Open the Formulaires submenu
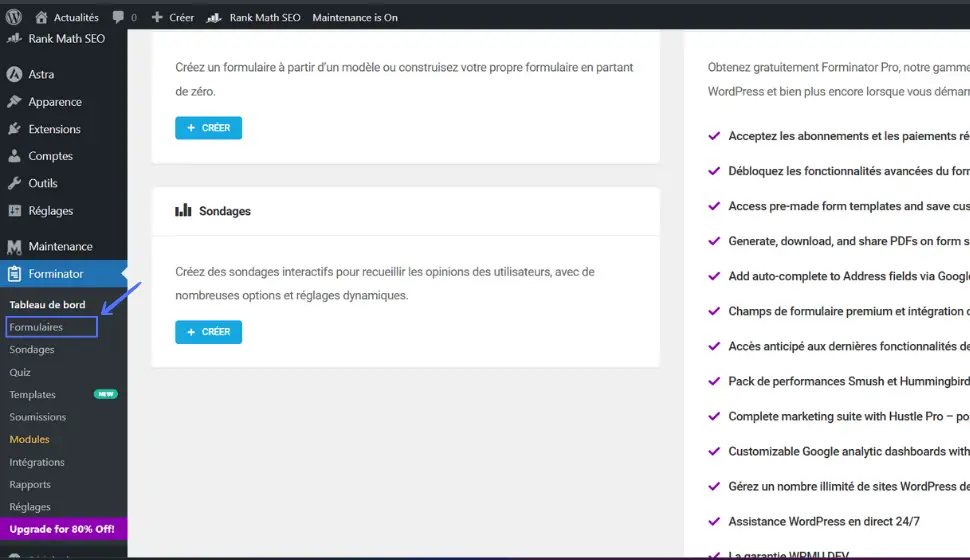 (36, 327)
